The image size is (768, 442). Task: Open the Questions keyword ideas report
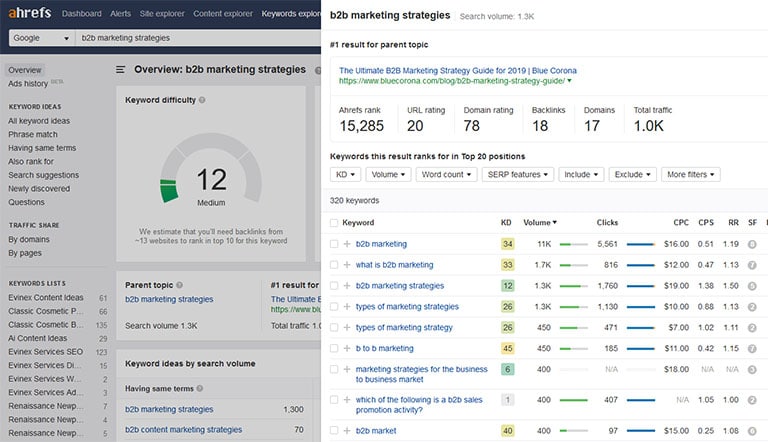click(x=26, y=202)
